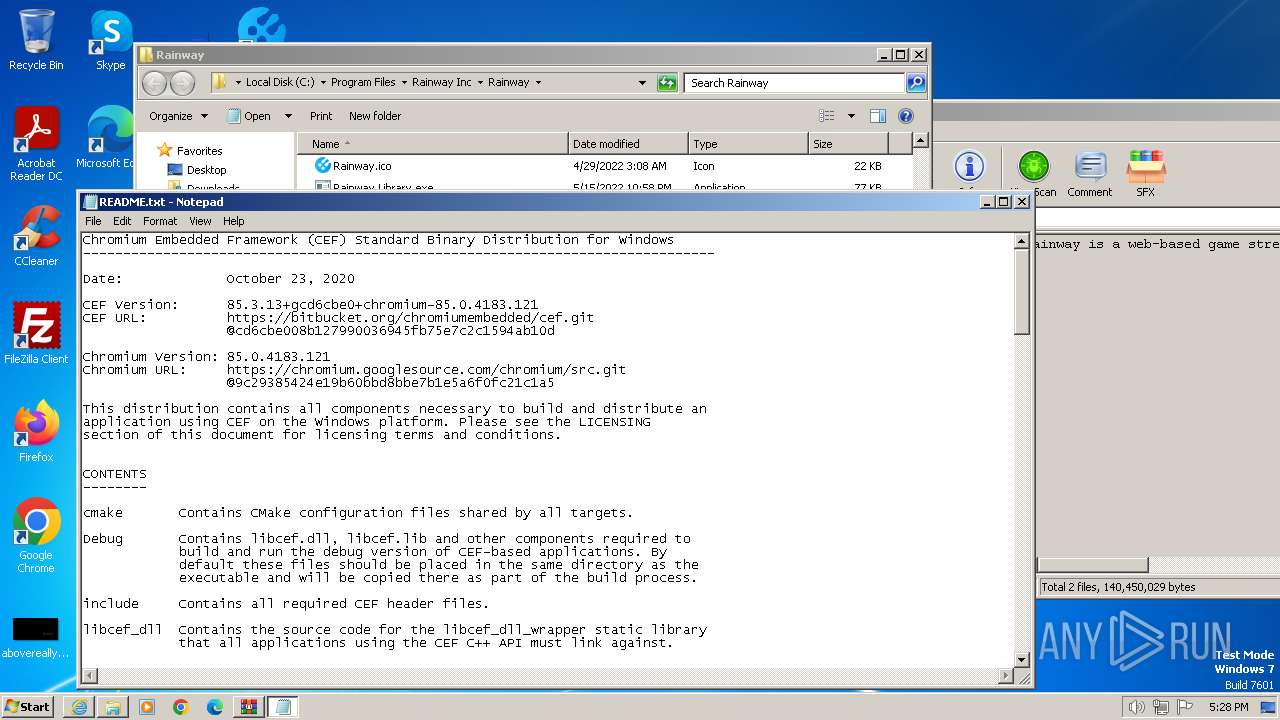The height and width of the screenshot is (720, 1280).
Task: Open the Format menu in Notepad
Action: tap(160, 221)
